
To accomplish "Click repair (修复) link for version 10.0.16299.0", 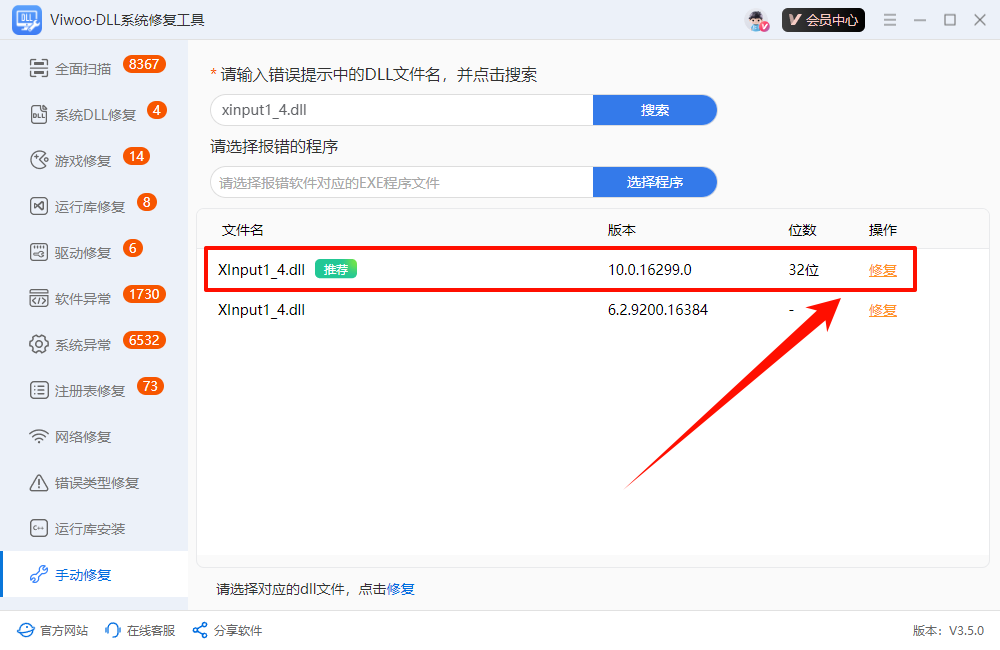I will point(882,270).
